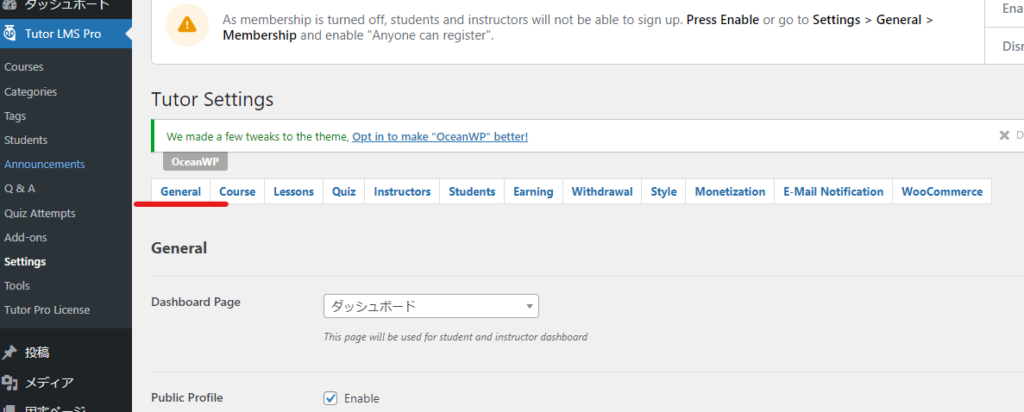Toggle the Public Profile Enable checkbox
Image resolution: width=1024 pixels, height=412 pixels.
[x=331, y=398]
